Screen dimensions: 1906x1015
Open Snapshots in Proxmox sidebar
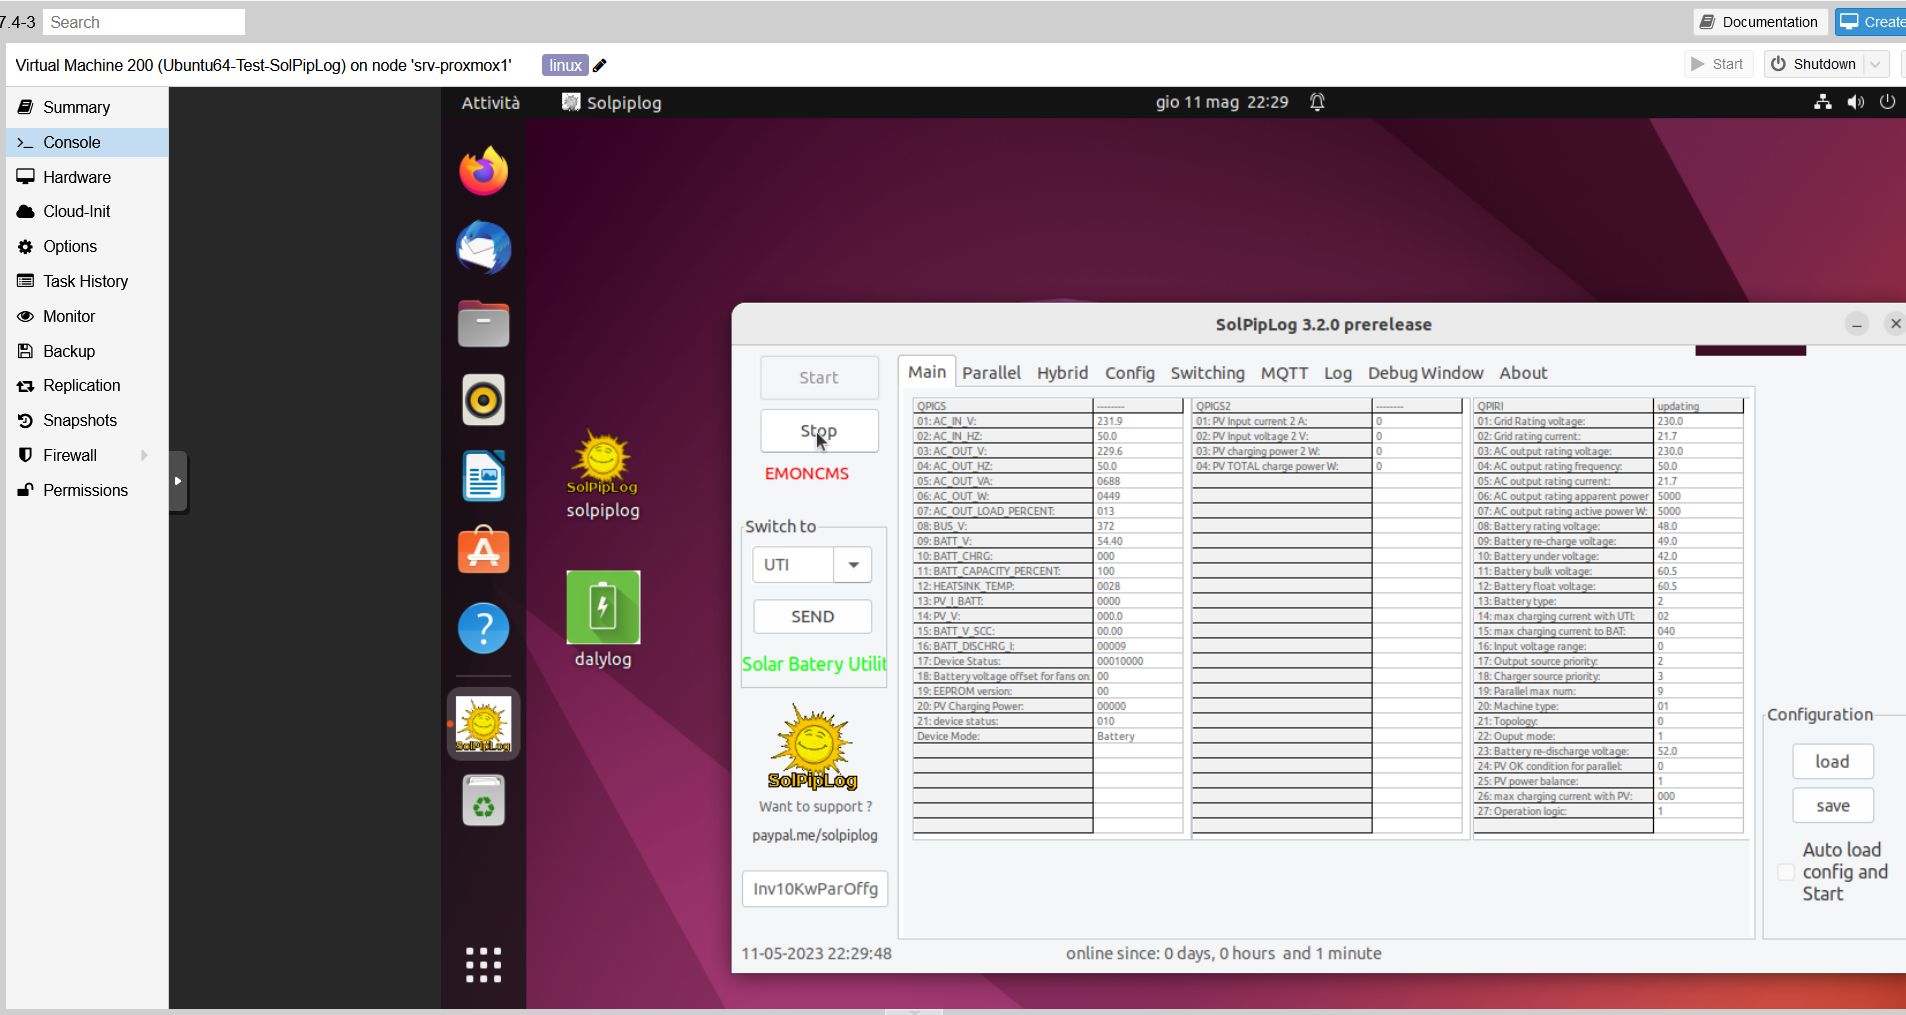click(87, 420)
